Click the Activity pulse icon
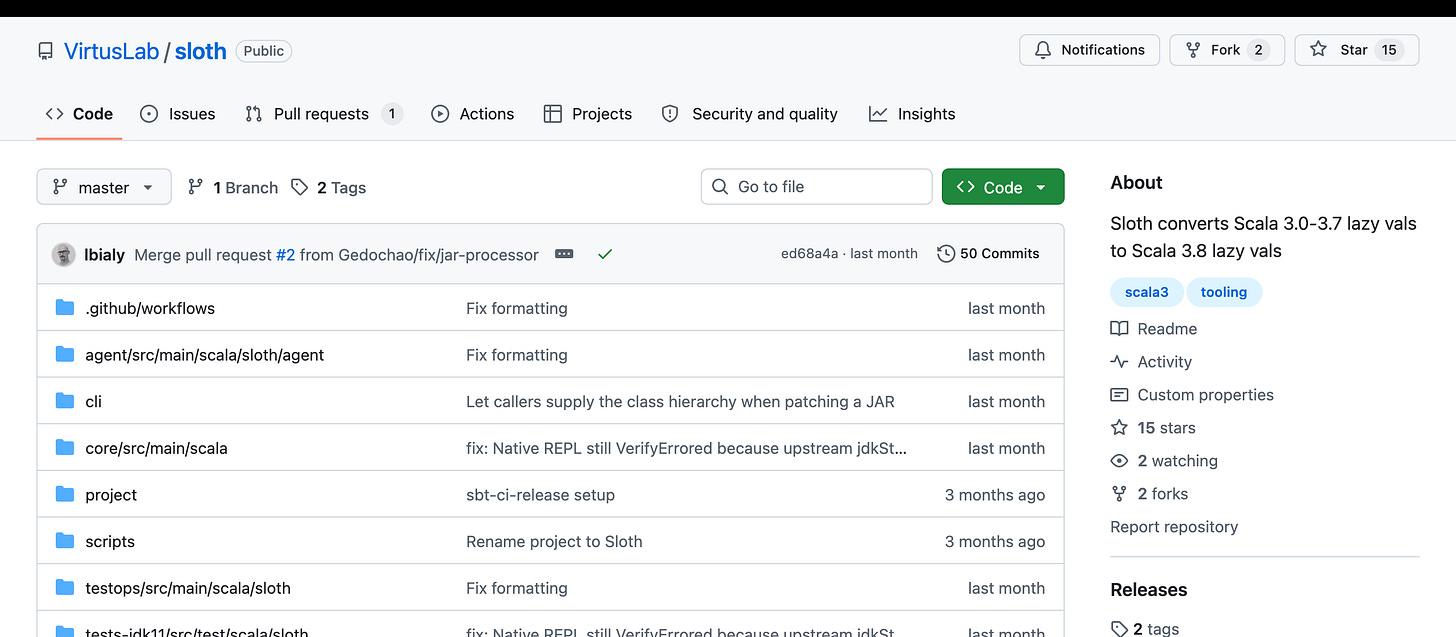Screen dimensions: 1456x637 (x=1119, y=362)
